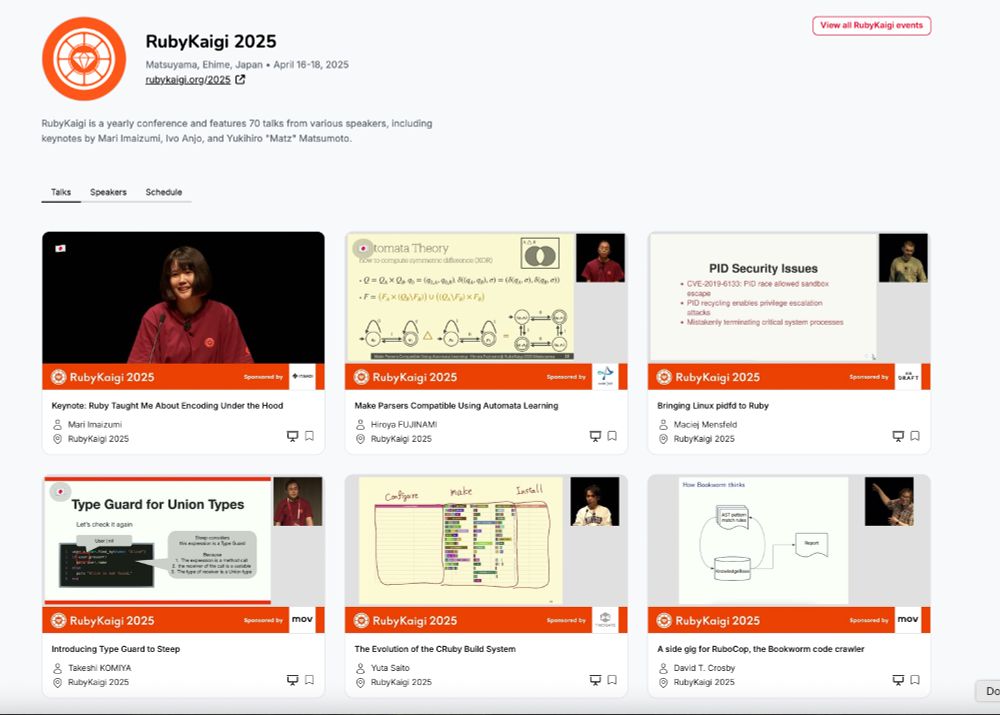Image resolution: width=1000 pixels, height=715 pixels.
Task: Click the Japan flag badge on Type Guard thumbnail
Action: (x=61, y=491)
